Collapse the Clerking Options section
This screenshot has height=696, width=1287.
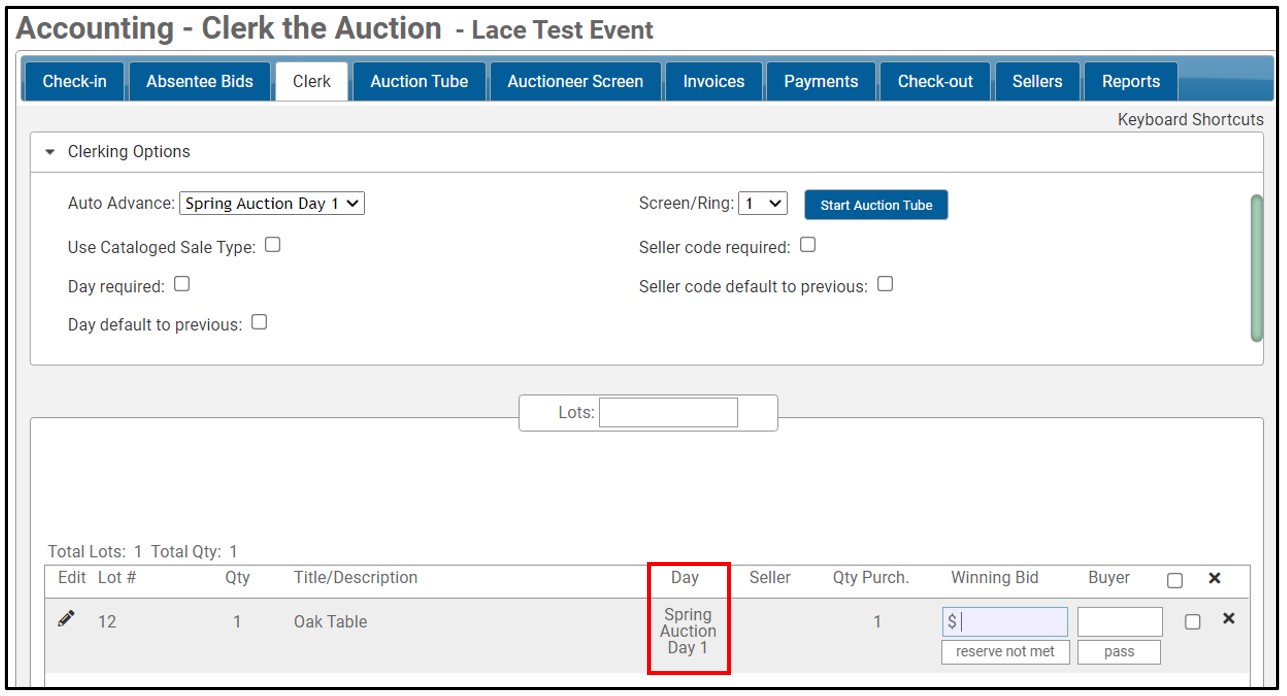[x=51, y=152]
